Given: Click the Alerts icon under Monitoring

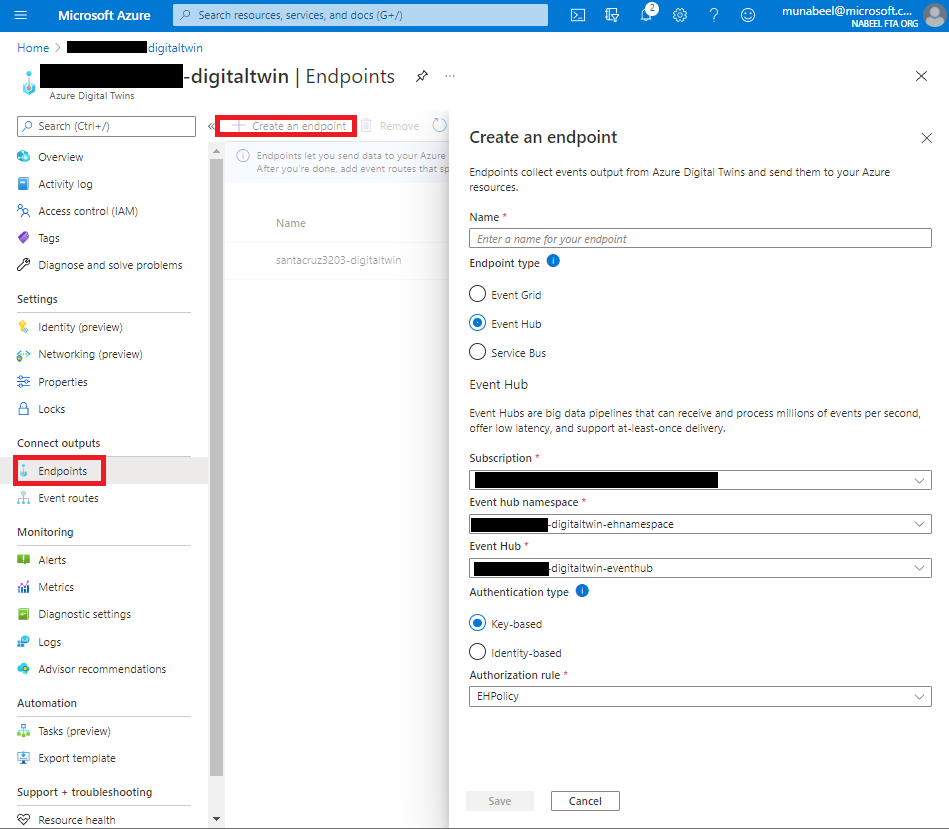Looking at the screenshot, I should [24, 560].
